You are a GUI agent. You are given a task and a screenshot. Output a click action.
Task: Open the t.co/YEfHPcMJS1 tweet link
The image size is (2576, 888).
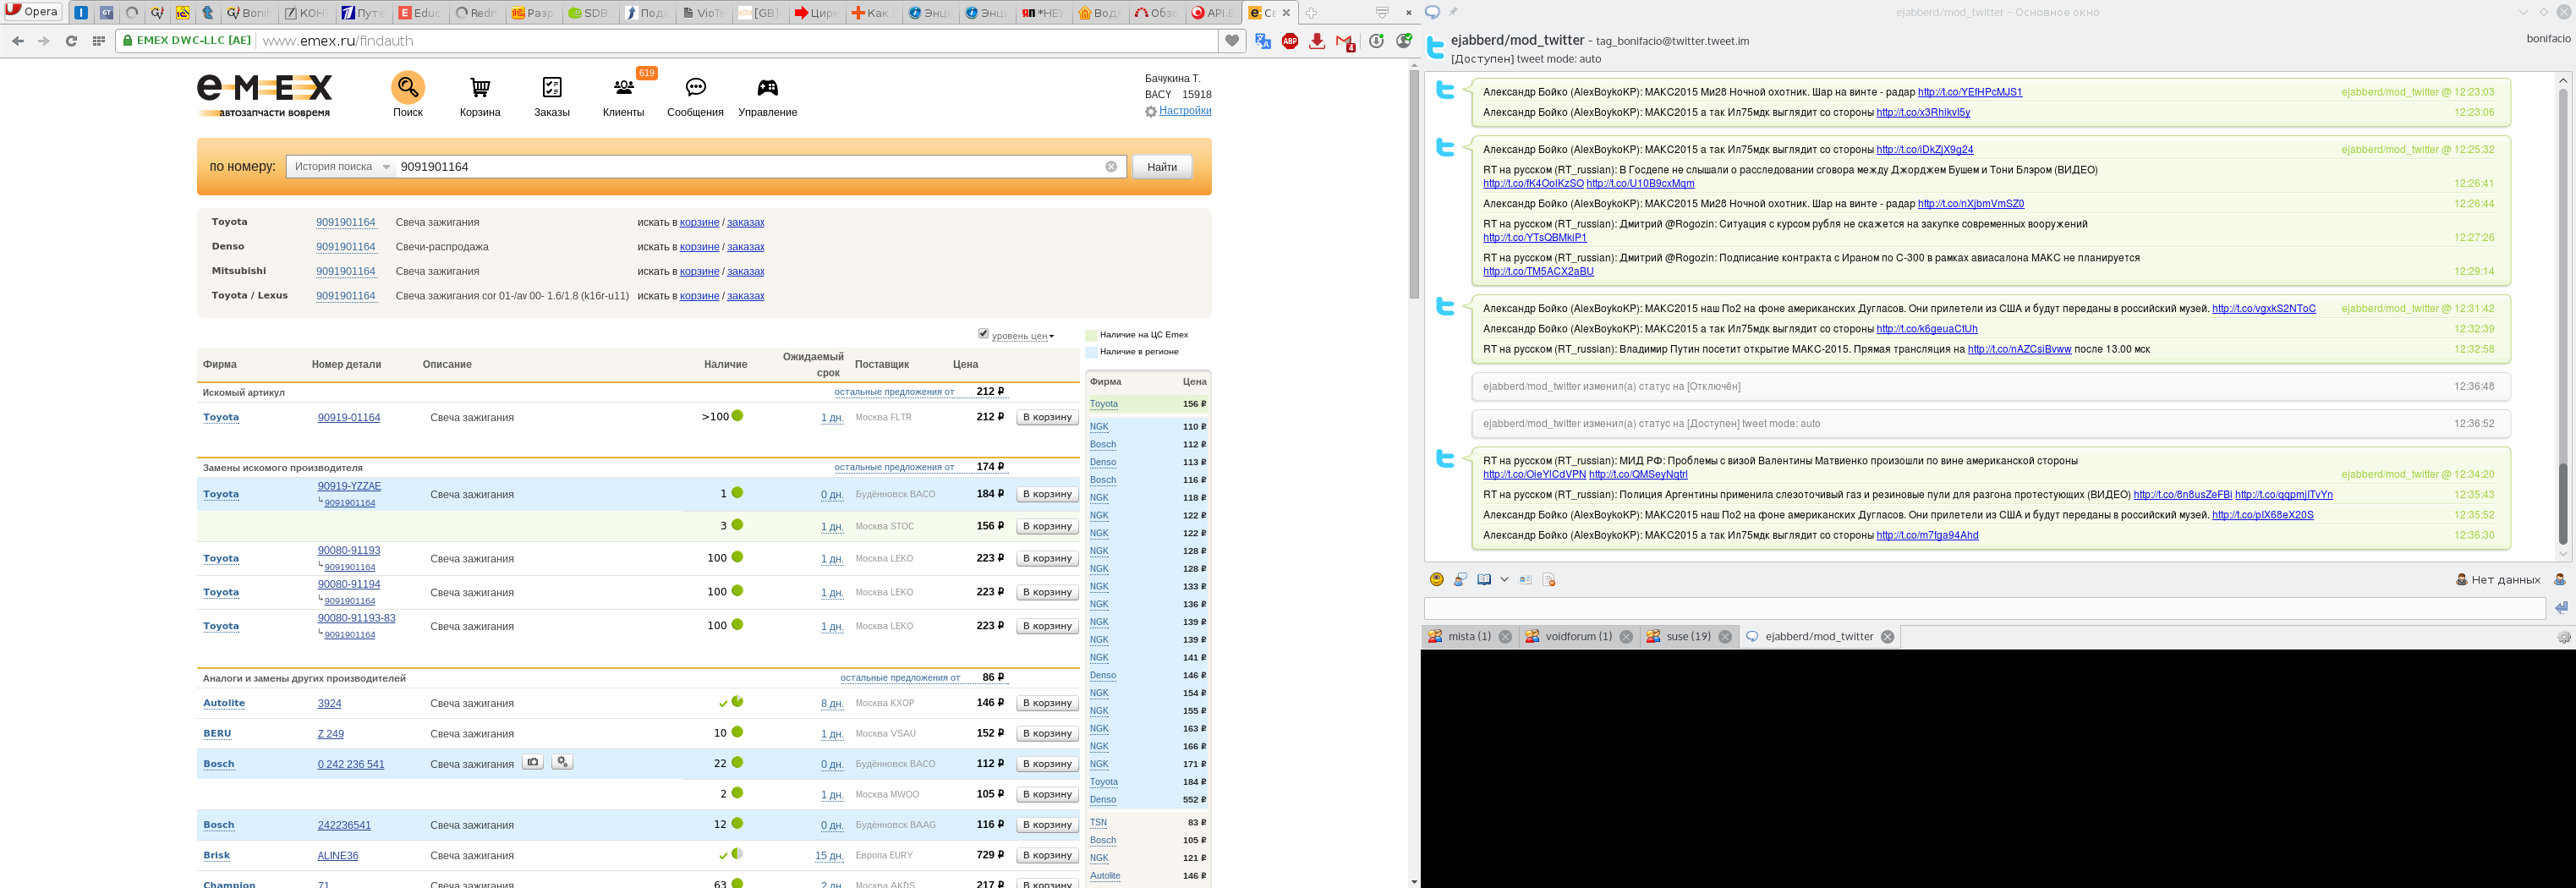click(x=1969, y=92)
